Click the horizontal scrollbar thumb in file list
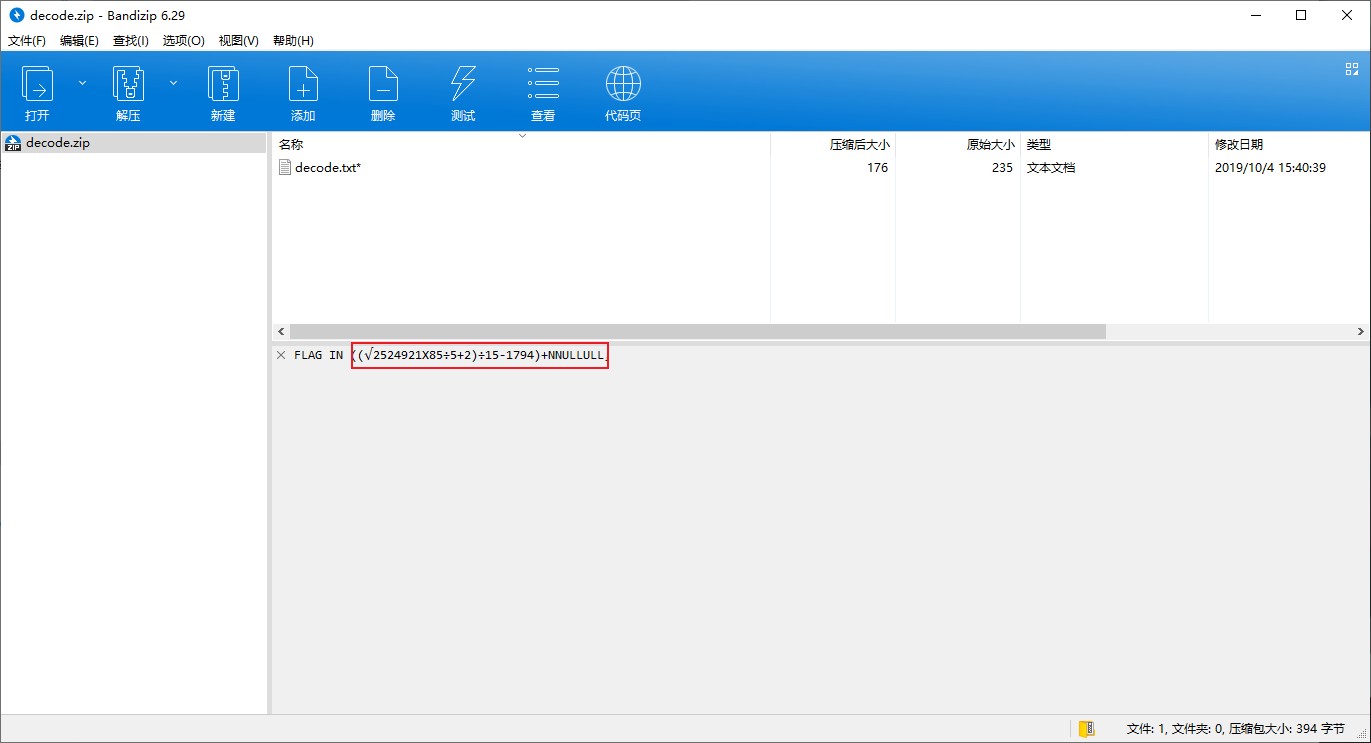The image size is (1371, 743). [x=698, y=331]
